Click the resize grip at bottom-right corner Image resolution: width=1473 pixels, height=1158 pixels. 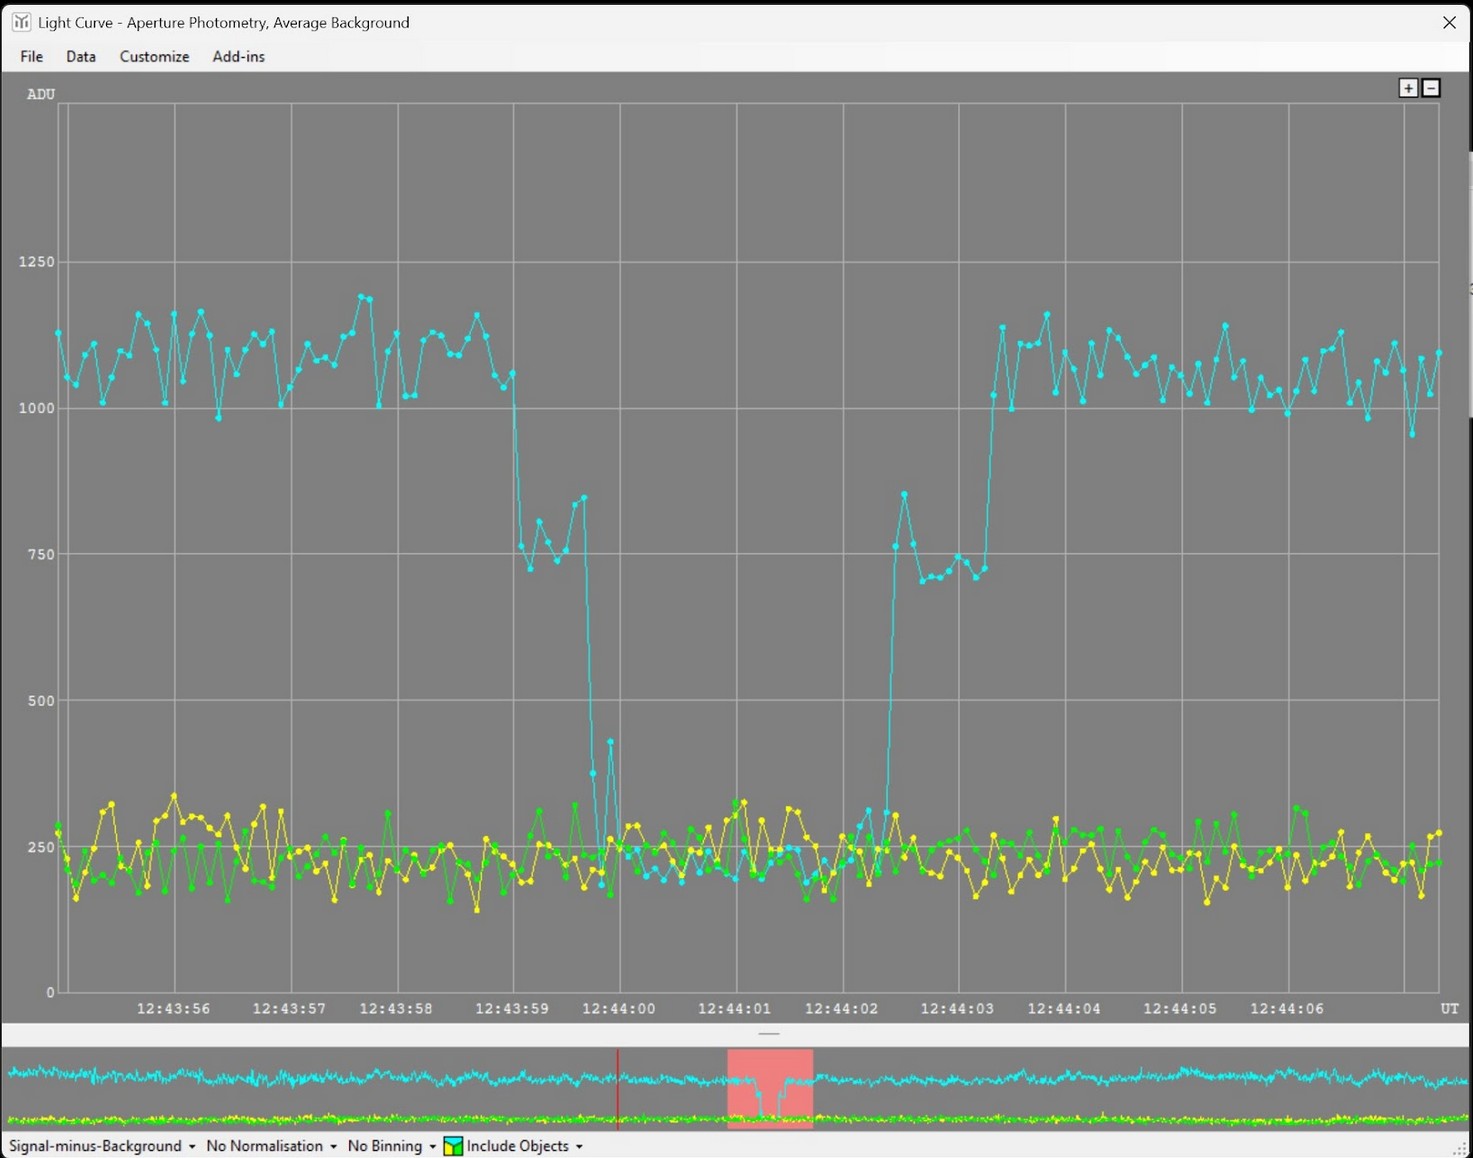point(1462,1149)
